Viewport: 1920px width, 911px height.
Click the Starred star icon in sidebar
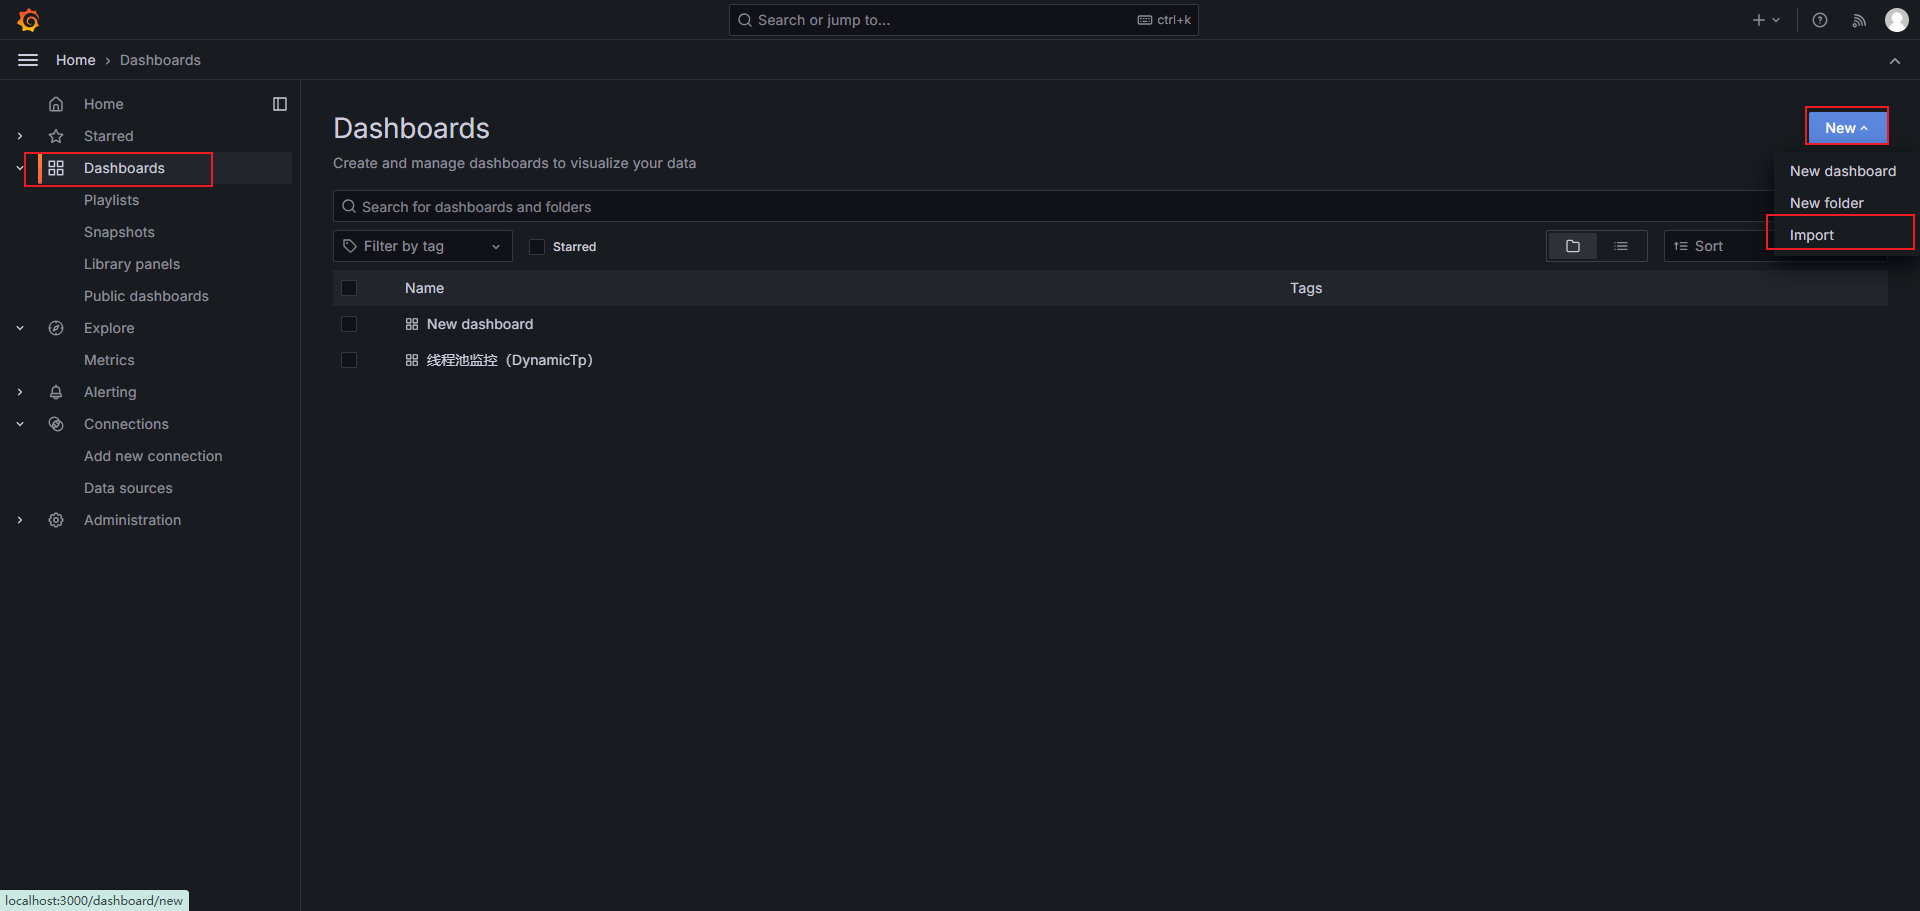pos(56,136)
